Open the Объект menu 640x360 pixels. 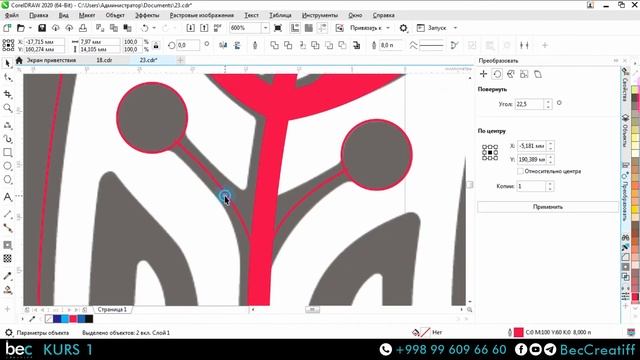(115, 15)
